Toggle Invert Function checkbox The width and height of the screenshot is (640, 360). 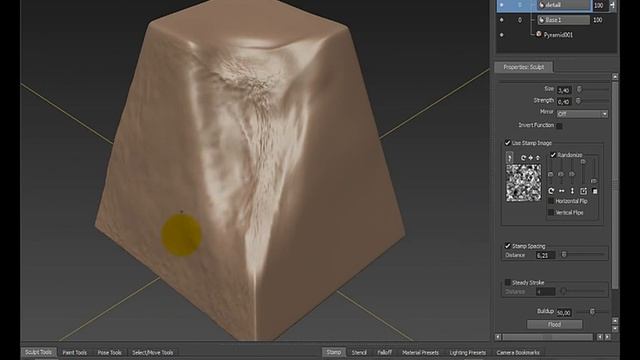(560, 126)
